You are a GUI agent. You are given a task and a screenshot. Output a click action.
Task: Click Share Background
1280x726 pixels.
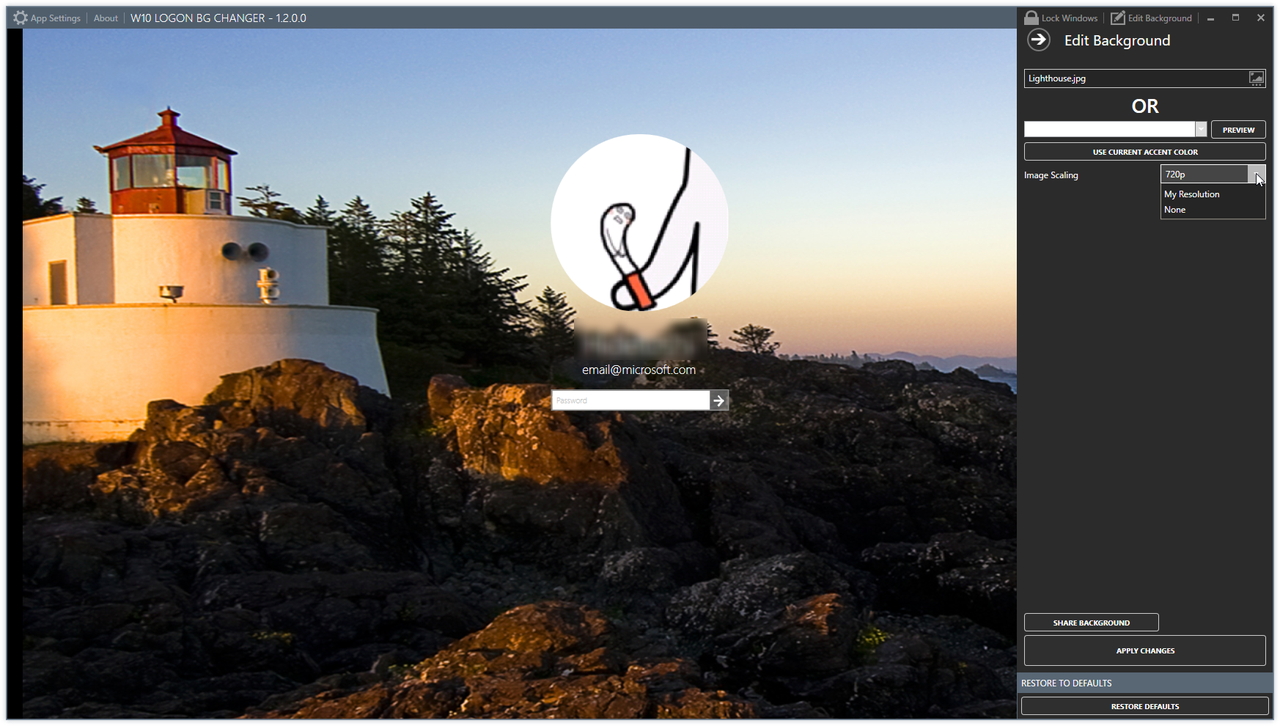[1091, 621]
